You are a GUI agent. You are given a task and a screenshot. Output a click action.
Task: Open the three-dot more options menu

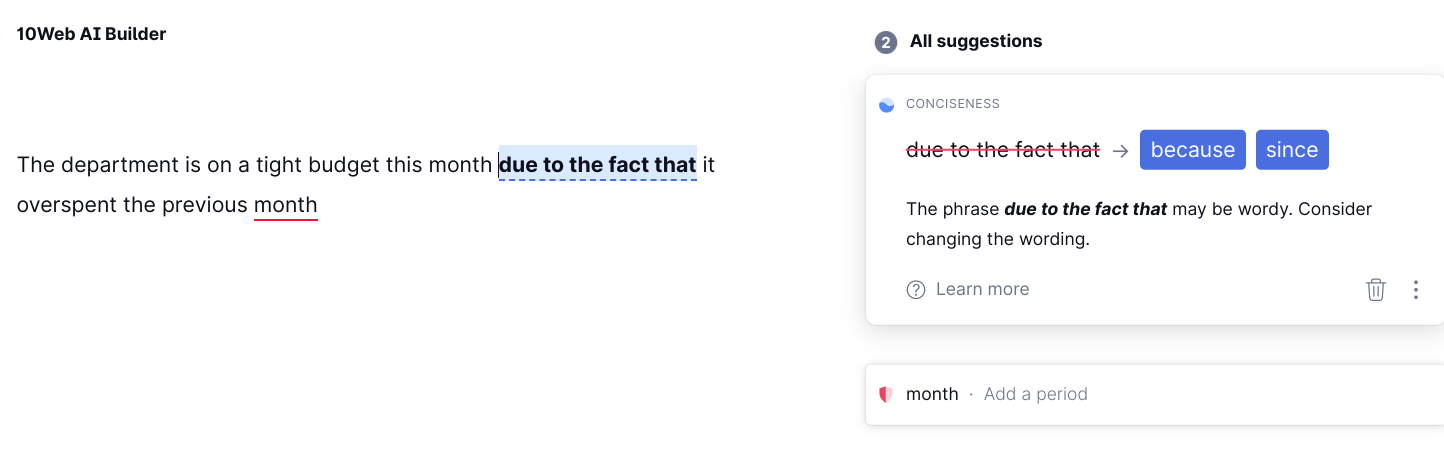(x=1415, y=290)
